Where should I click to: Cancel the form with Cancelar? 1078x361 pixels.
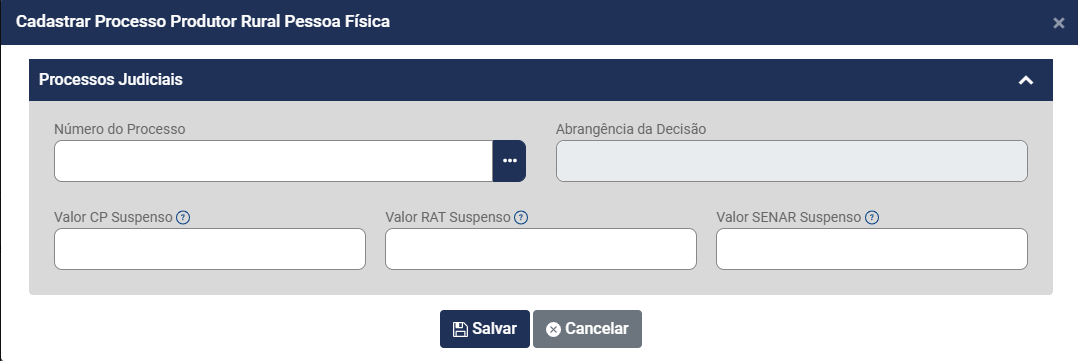(x=587, y=329)
